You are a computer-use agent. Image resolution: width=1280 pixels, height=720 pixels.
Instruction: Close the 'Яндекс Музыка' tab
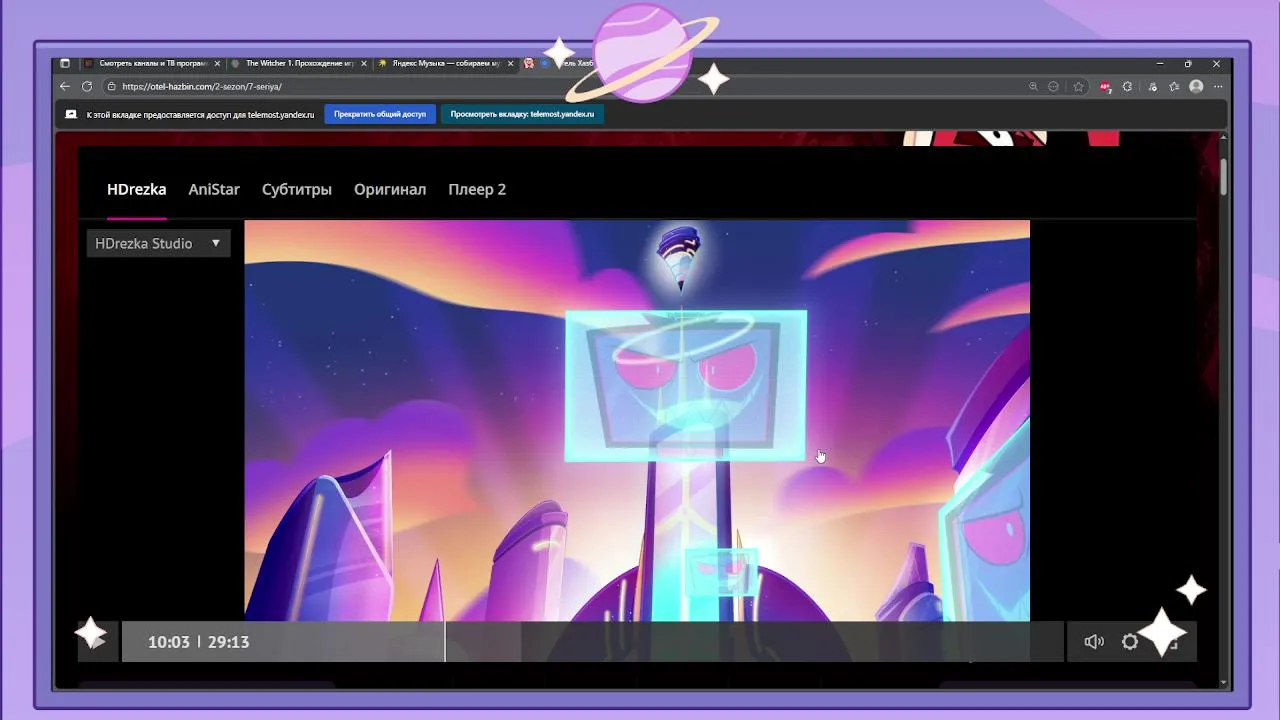pos(511,63)
